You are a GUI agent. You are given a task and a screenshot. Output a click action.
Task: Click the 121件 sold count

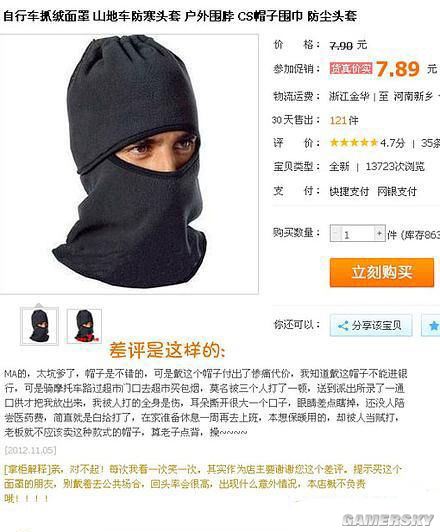click(344, 120)
